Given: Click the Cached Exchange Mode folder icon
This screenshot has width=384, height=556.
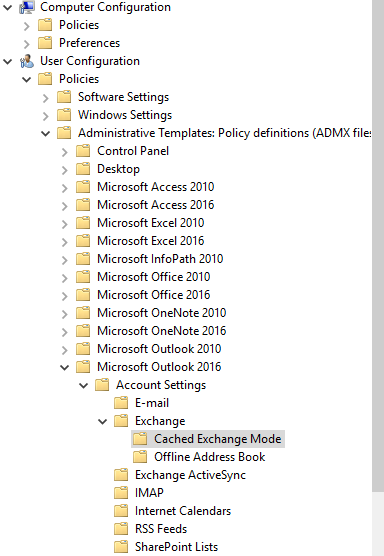Looking at the screenshot, I should (x=140, y=439).
